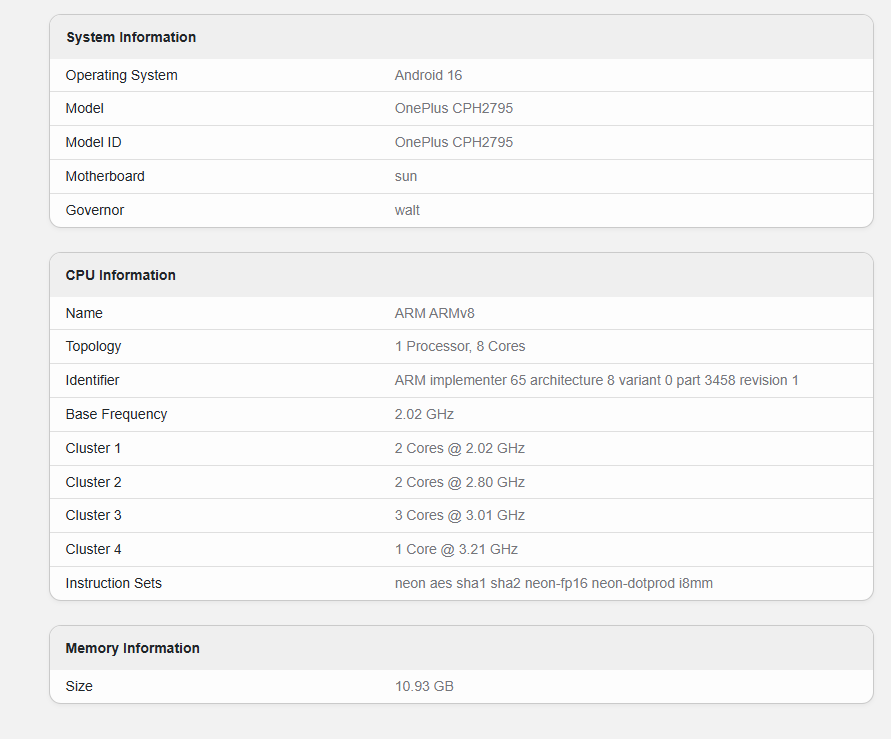Select the Instruction Sets row
Image resolution: width=891 pixels, height=739 pixels.
click(113, 583)
